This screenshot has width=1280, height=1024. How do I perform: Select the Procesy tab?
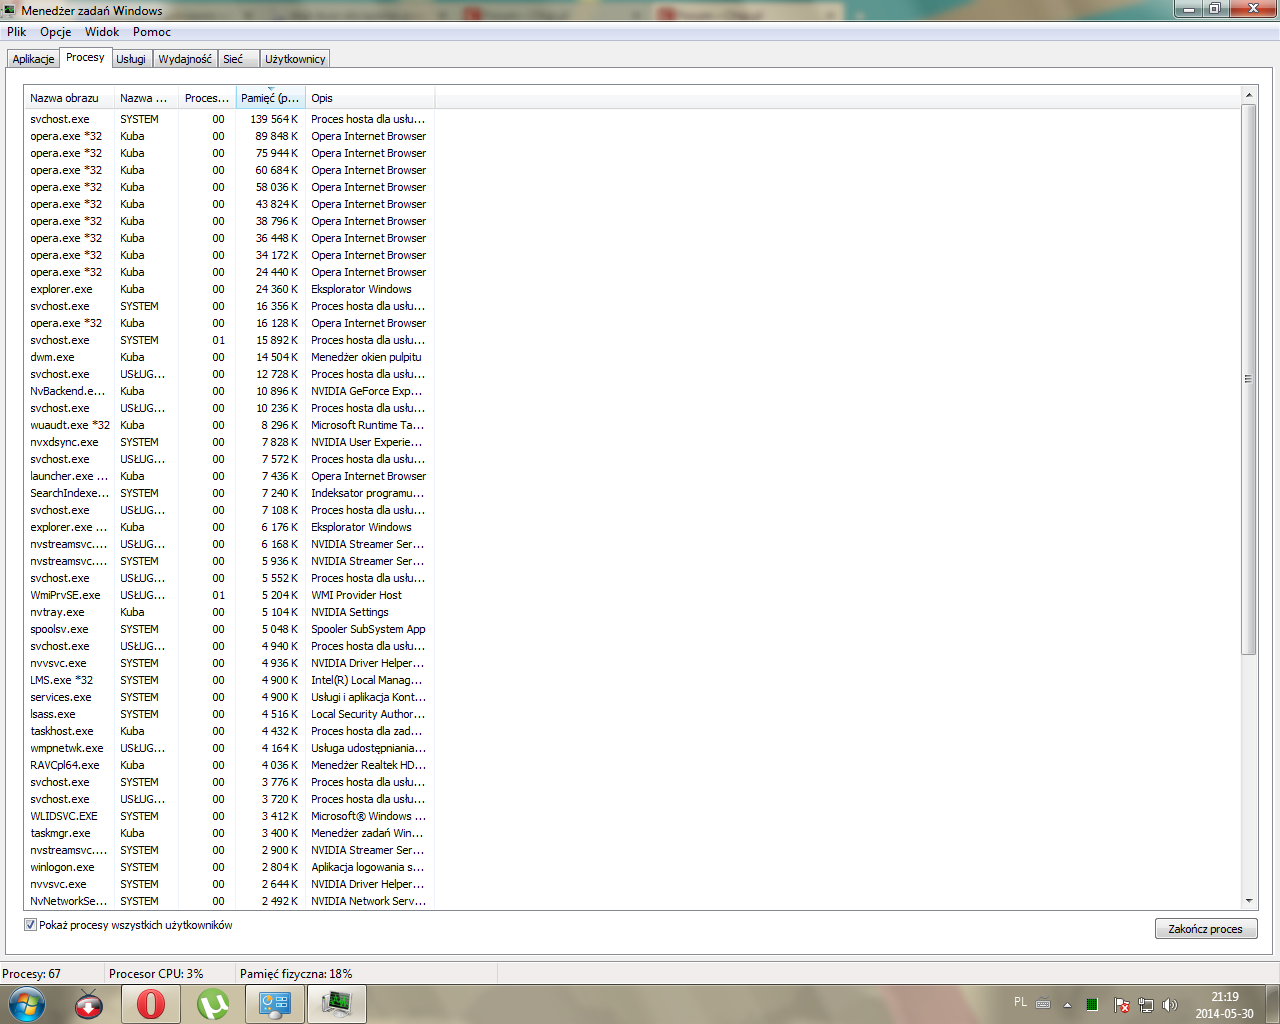(x=85, y=57)
